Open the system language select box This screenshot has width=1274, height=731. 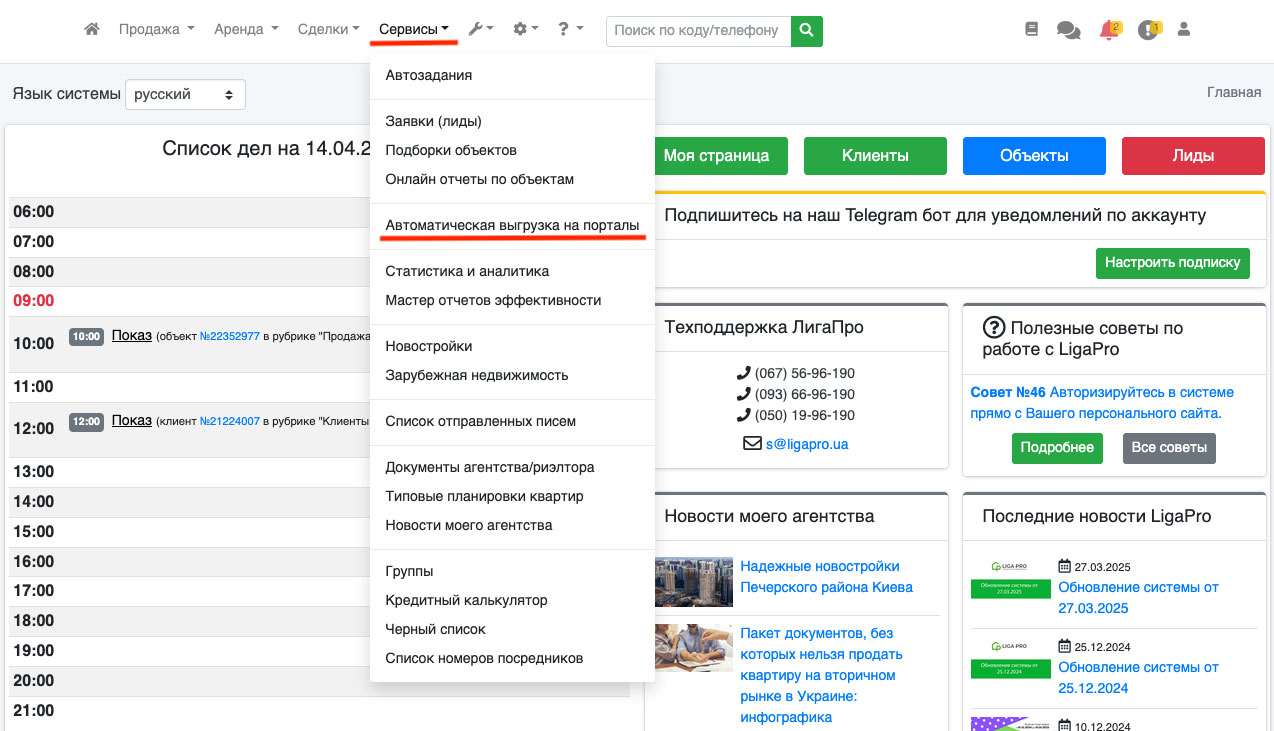click(x=185, y=94)
